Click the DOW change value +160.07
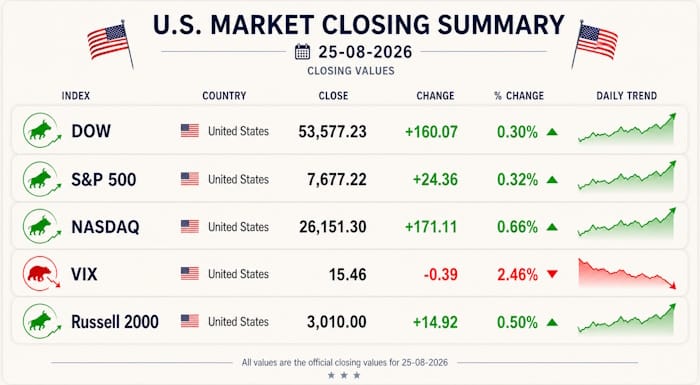Screen dimensions: 700x385 coord(431,132)
